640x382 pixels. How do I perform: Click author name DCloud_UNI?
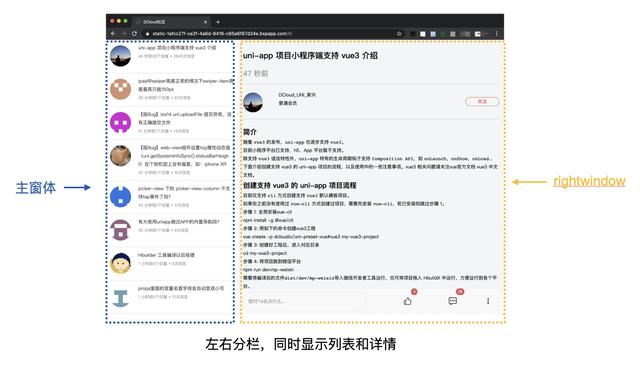(297, 95)
